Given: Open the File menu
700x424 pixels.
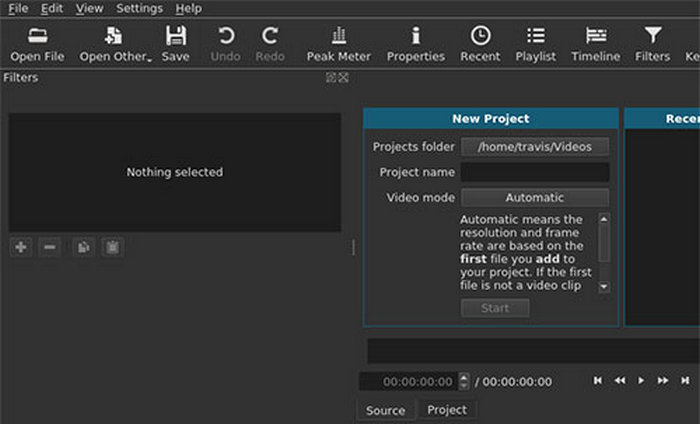Looking at the screenshot, I should [18, 8].
